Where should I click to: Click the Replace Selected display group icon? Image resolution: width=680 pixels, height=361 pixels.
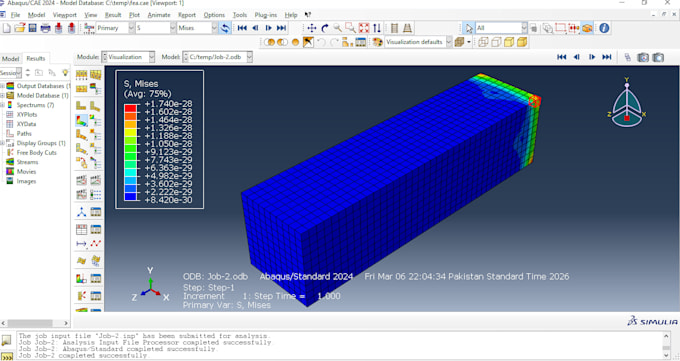[x=270, y=42]
